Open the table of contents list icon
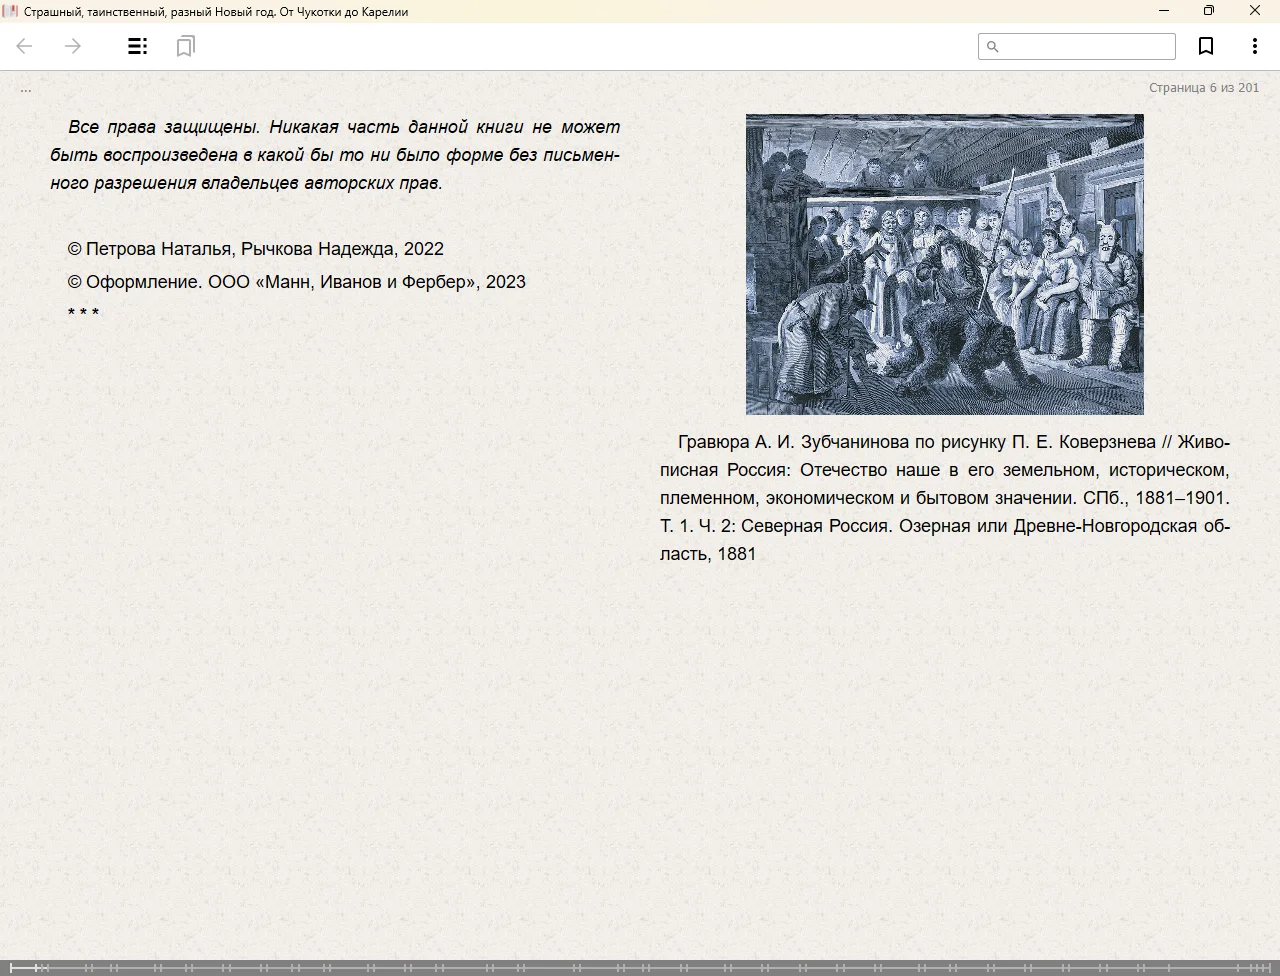Viewport: 1280px width, 976px height. coord(138,46)
